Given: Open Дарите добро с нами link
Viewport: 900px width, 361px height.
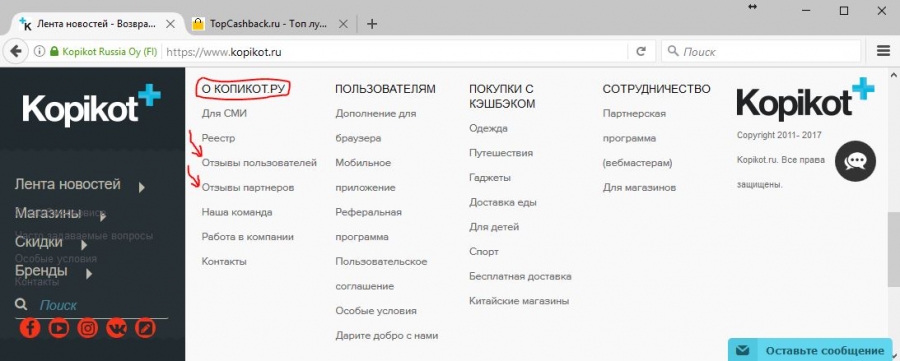Looking at the screenshot, I should (x=387, y=336).
